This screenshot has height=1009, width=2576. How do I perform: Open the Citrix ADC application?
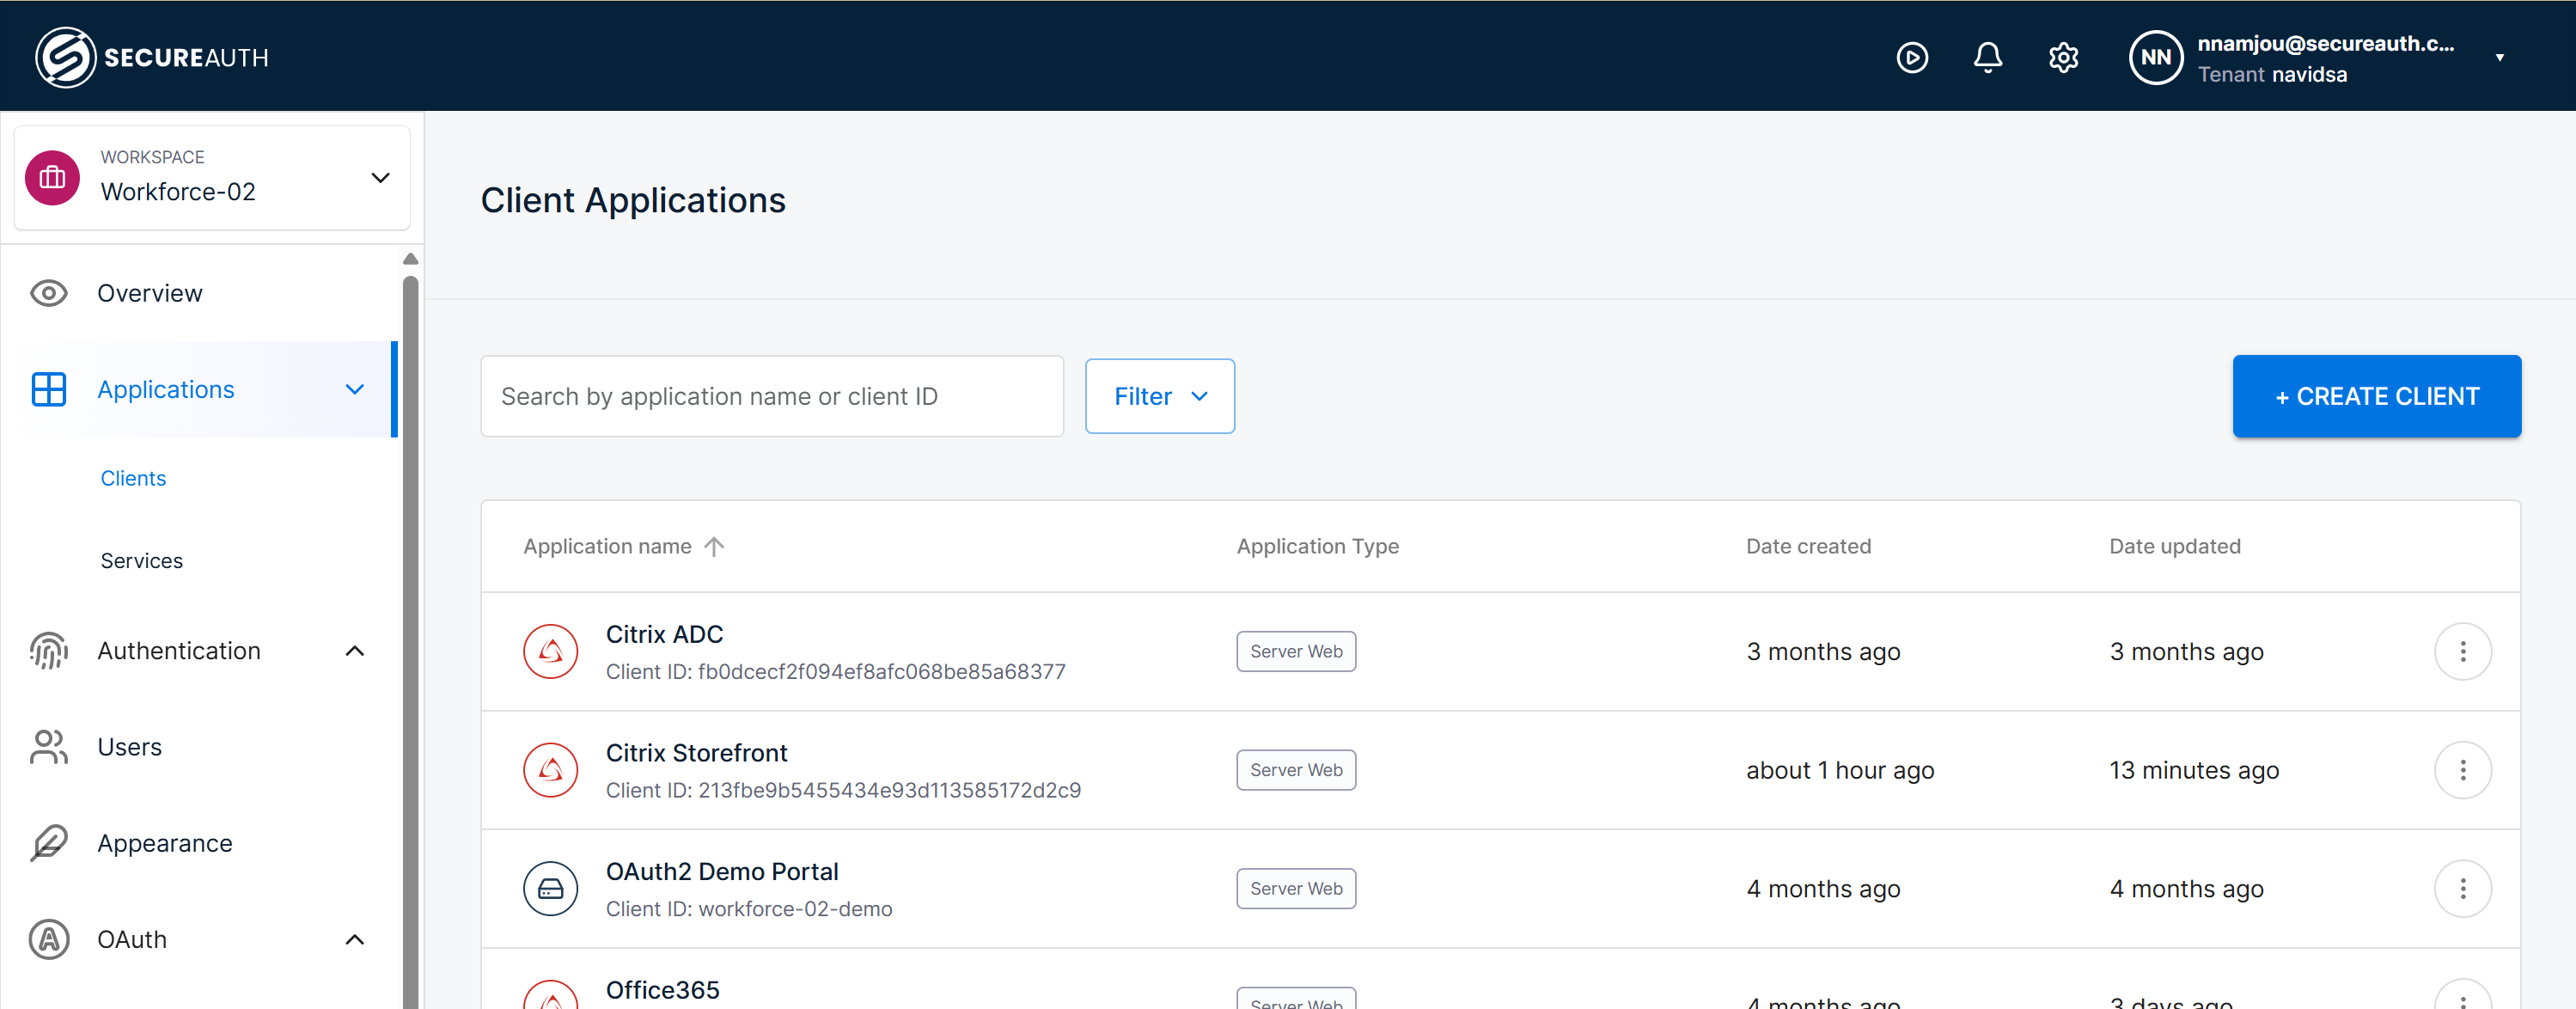pos(664,634)
